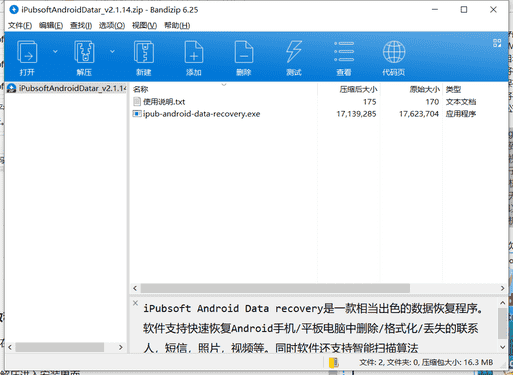Screen dimensions: 513x375
Task: Open the 视图(V) menu
Action: 144,25
